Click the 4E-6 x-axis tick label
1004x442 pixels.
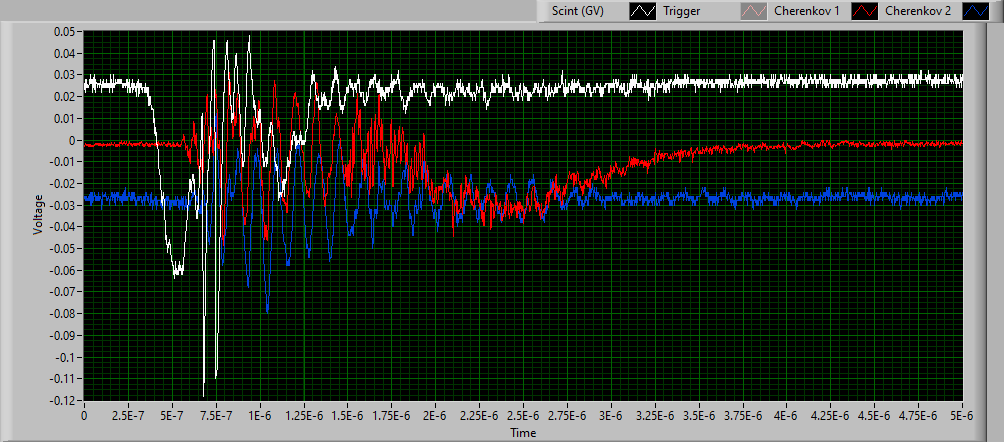(787, 415)
